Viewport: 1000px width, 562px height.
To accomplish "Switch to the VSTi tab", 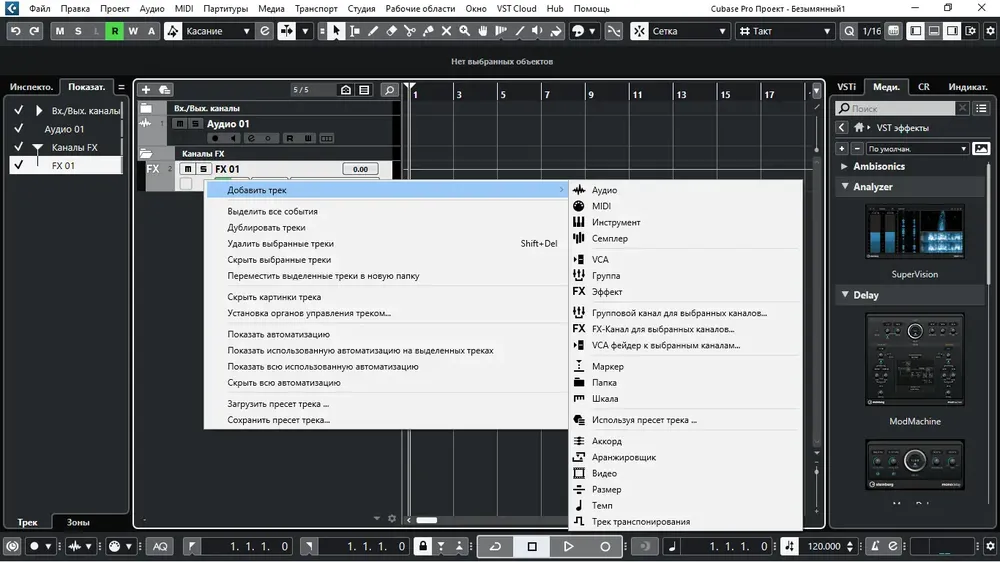I will tap(846, 87).
